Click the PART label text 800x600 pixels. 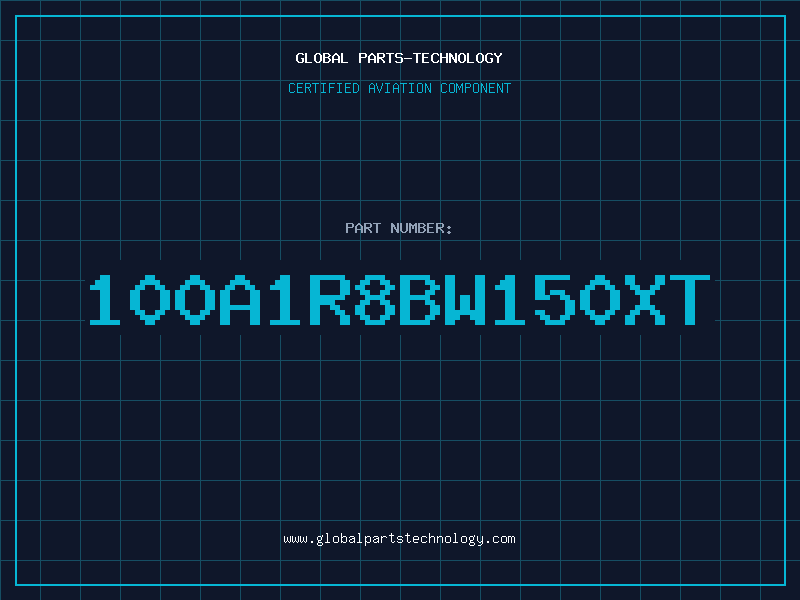[363, 228]
